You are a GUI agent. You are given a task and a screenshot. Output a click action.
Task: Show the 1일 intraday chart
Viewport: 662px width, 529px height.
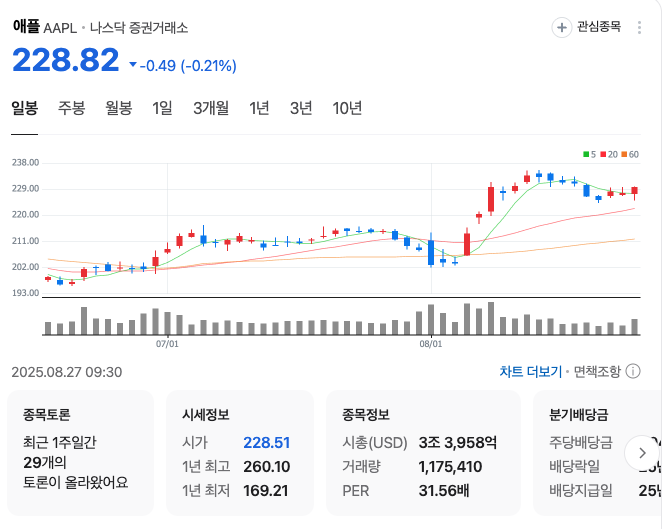coord(162,108)
